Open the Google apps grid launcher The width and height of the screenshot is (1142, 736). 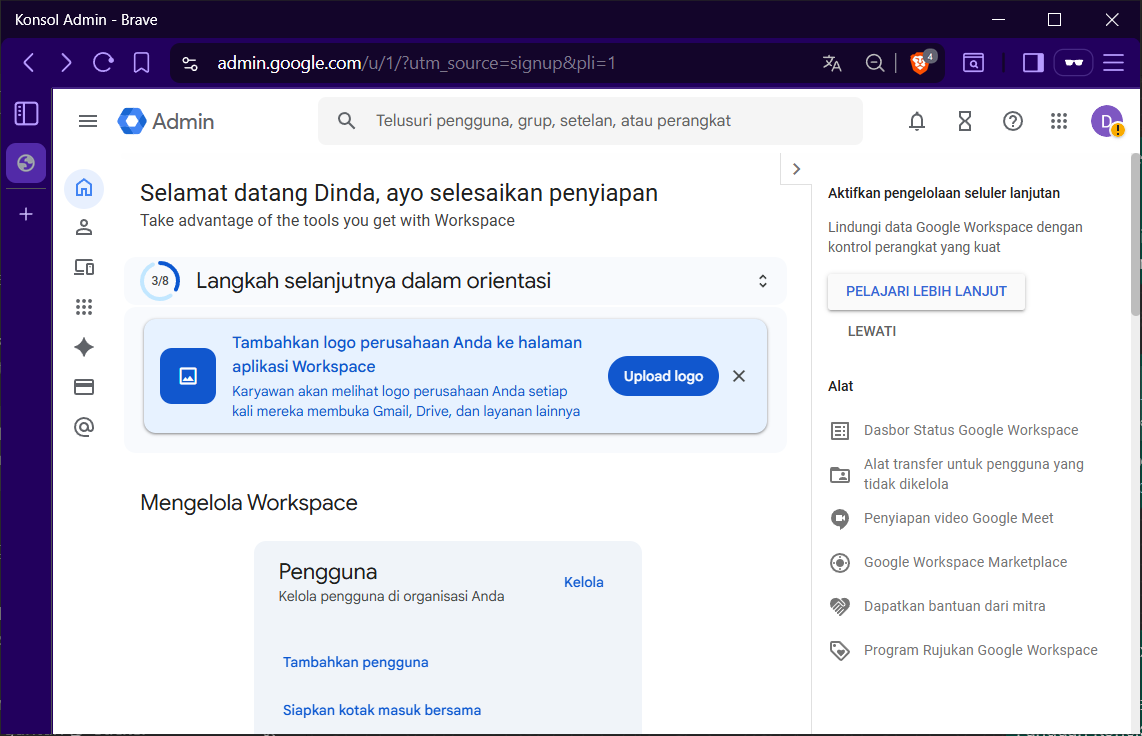[1059, 122]
